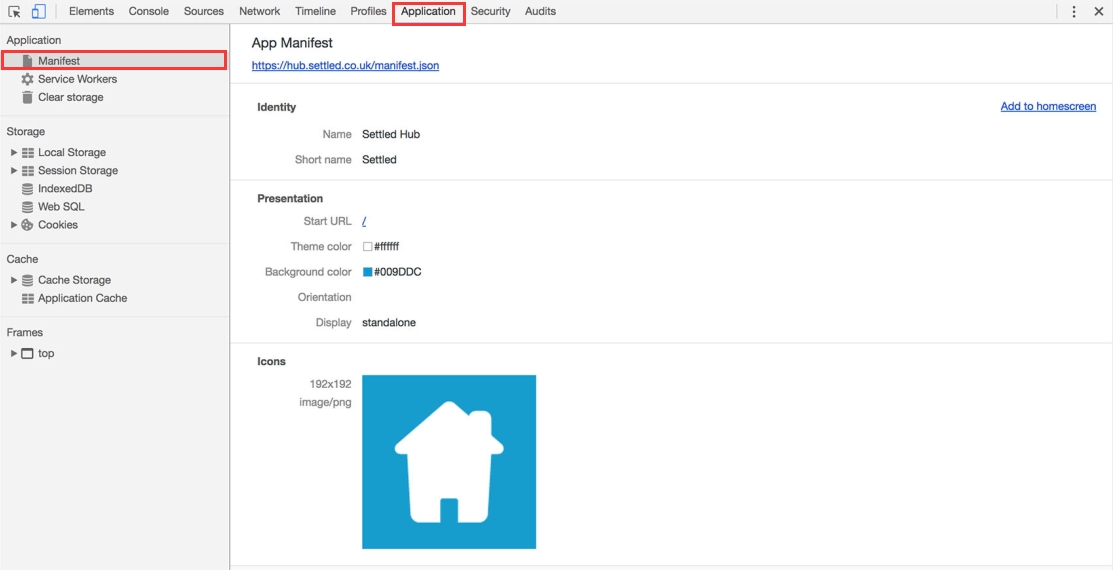
Task: Click the Manifest document icon
Action: point(27,61)
